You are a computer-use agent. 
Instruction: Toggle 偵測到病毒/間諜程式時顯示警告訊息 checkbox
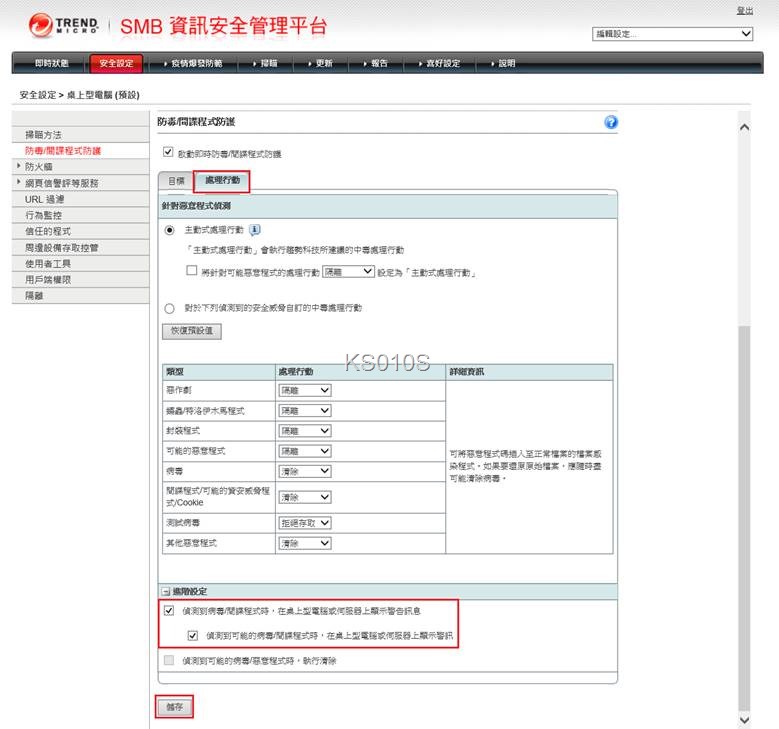[169, 611]
